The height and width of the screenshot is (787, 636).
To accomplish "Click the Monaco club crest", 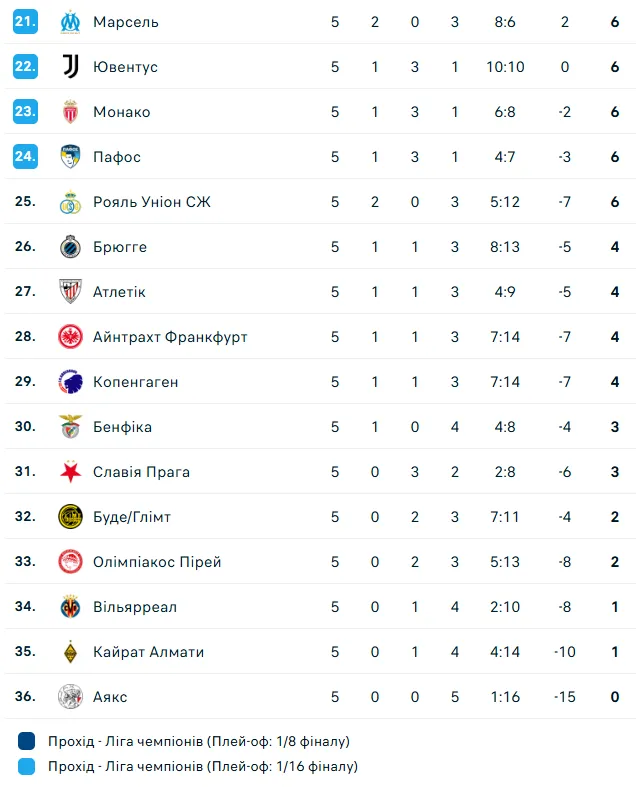I will coord(69,112).
